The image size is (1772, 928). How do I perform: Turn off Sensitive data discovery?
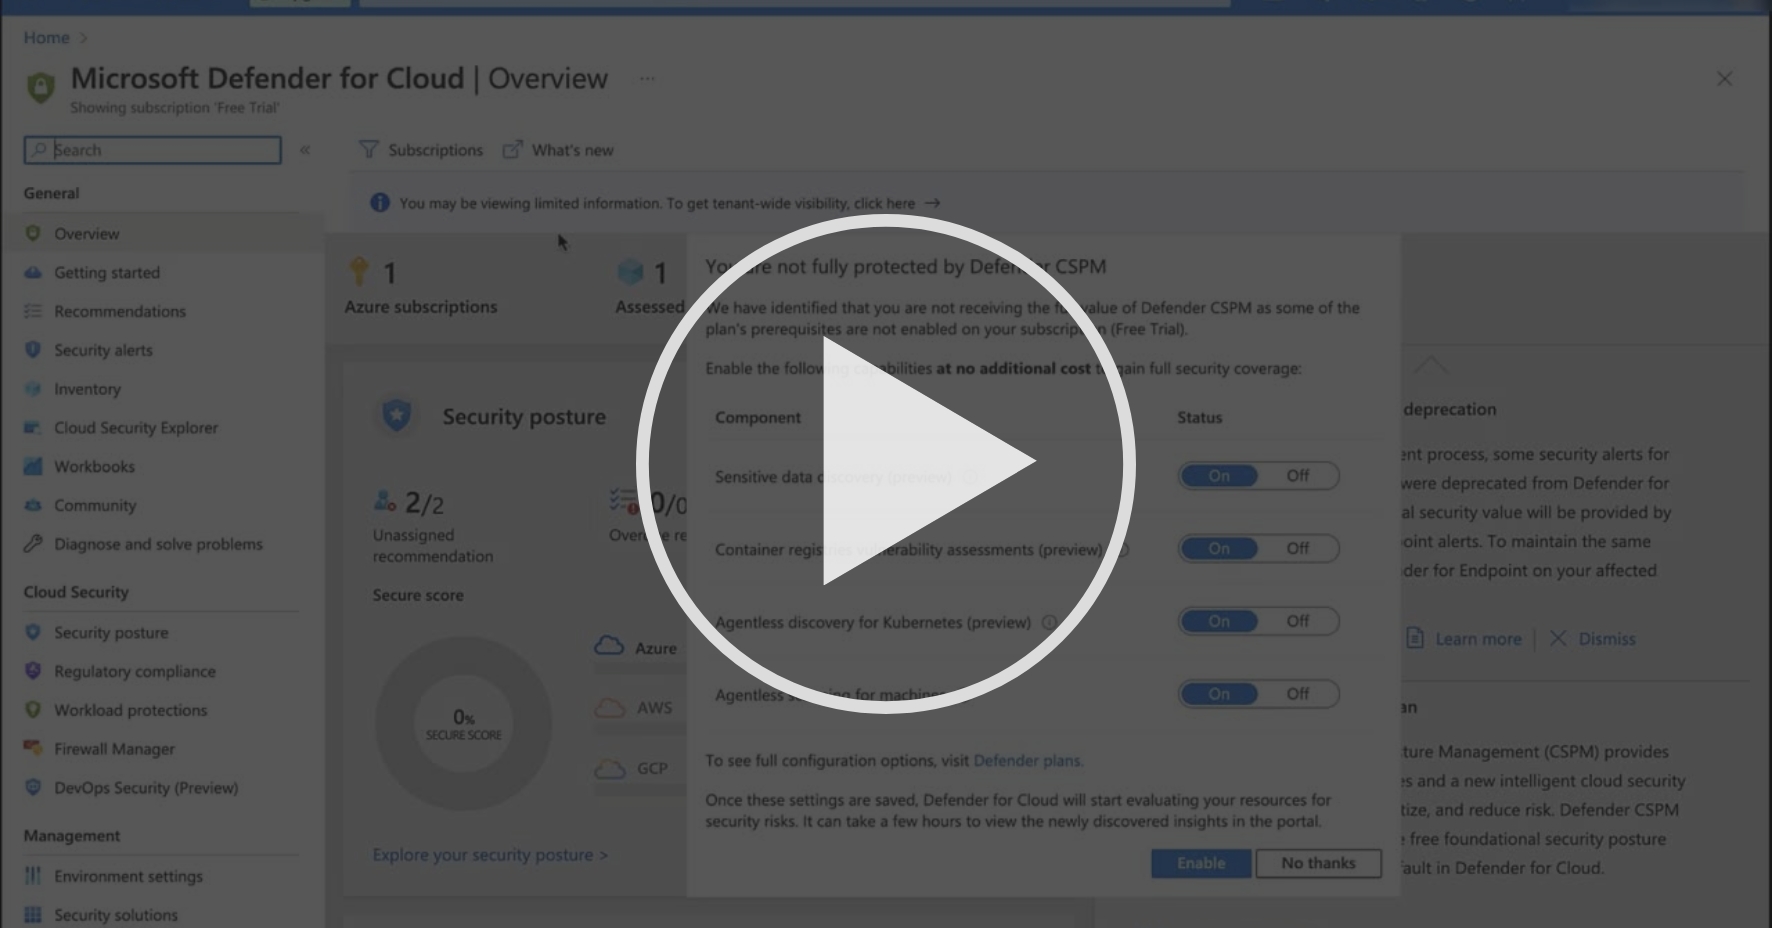coord(1298,475)
